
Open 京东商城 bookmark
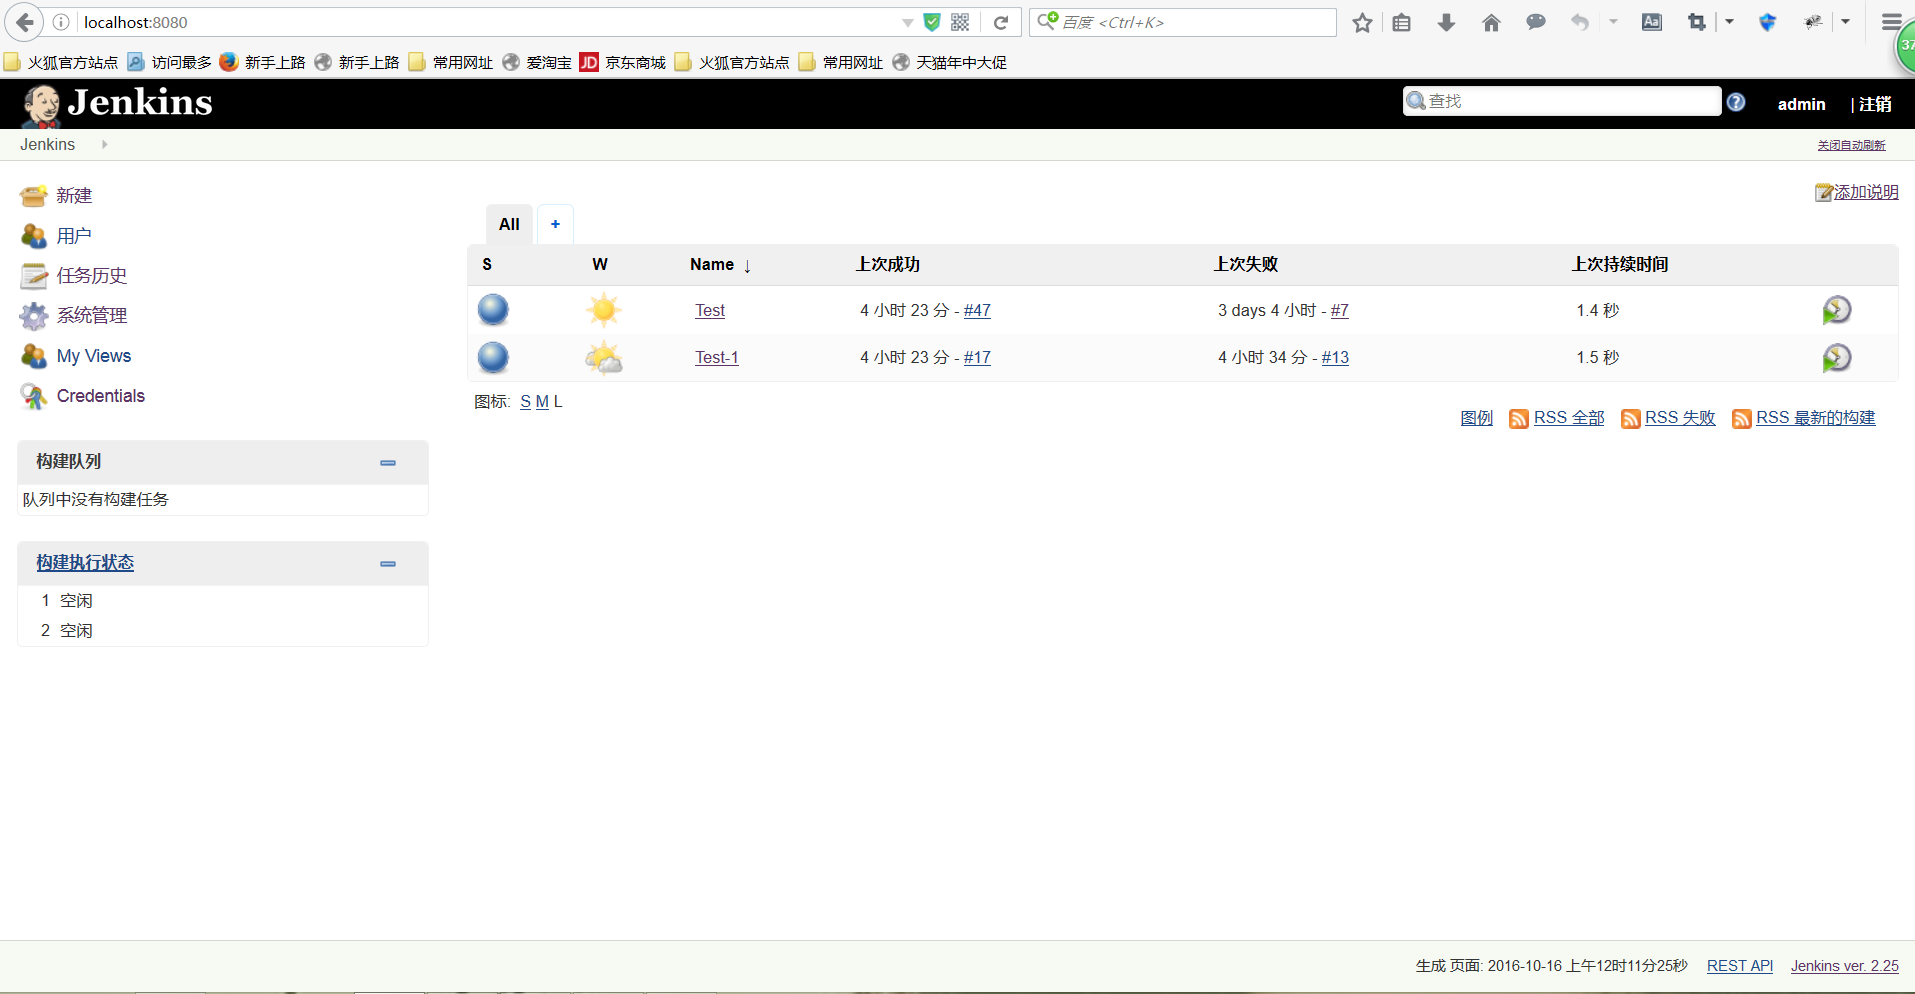623,62
